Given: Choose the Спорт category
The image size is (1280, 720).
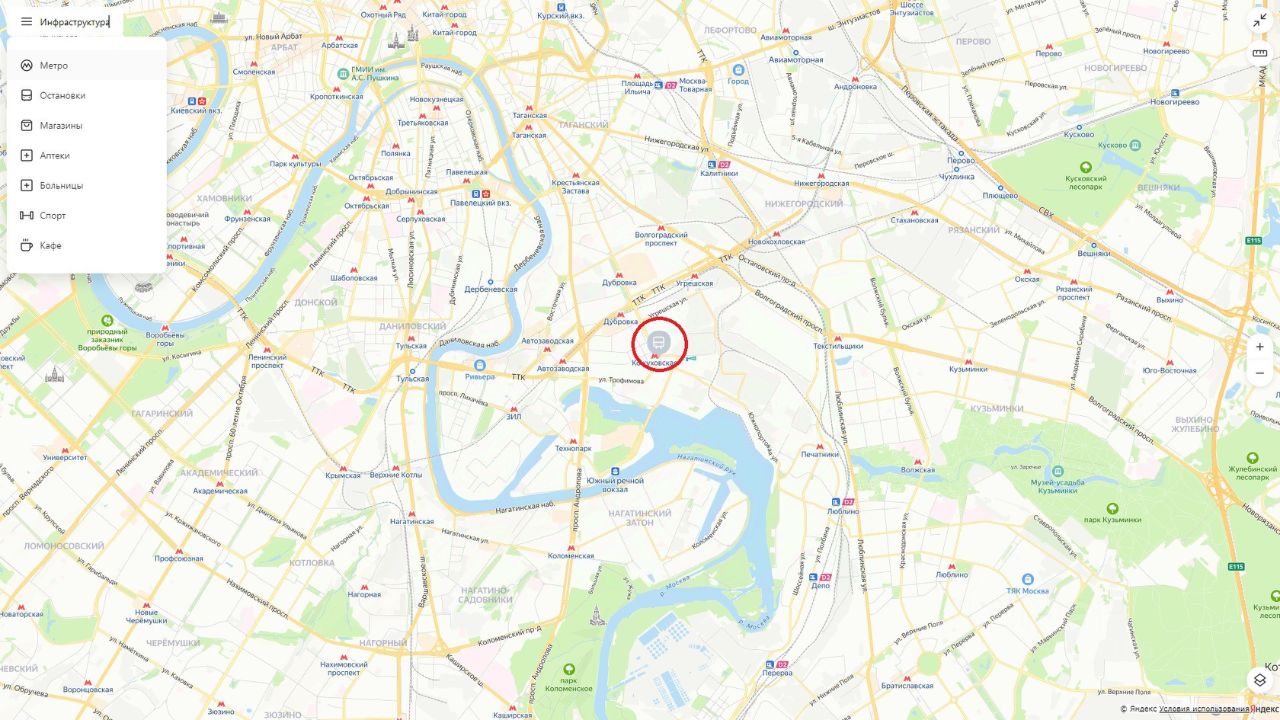Looking at the screenshot, I should coord(87,215).
